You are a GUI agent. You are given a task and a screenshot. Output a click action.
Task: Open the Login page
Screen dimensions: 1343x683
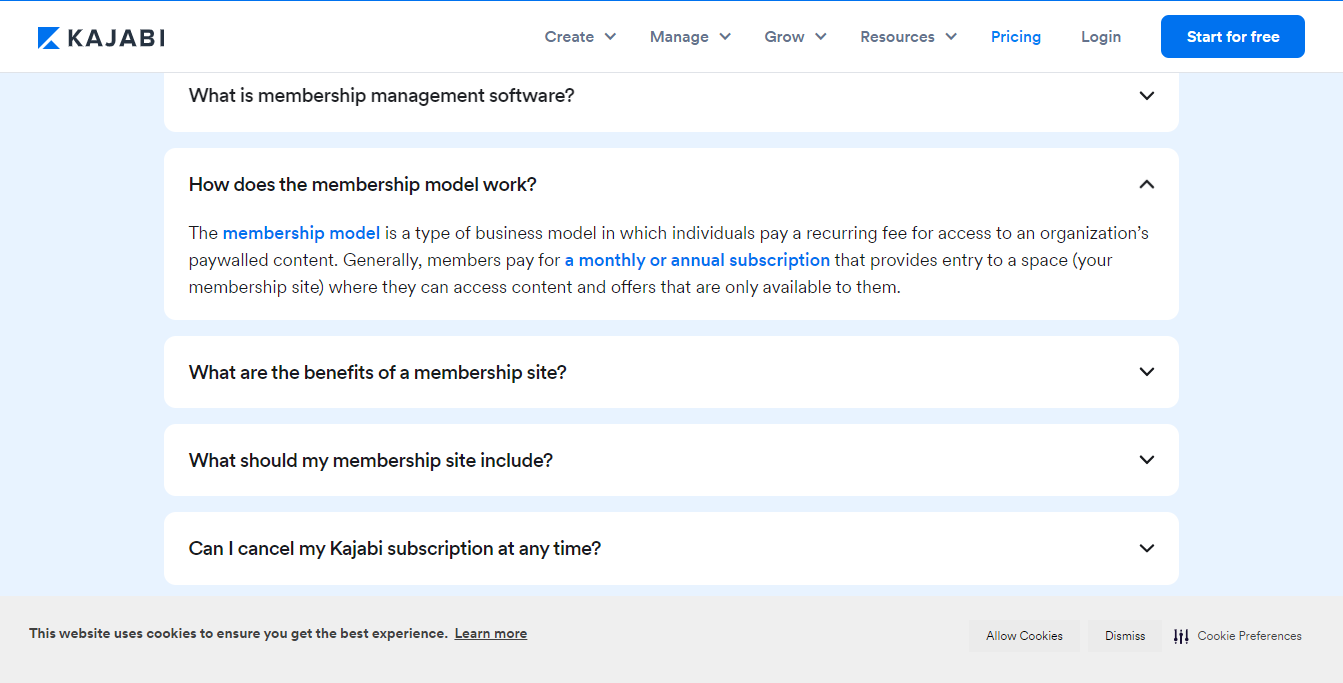pyautogui.click(x=1101, y=37)
